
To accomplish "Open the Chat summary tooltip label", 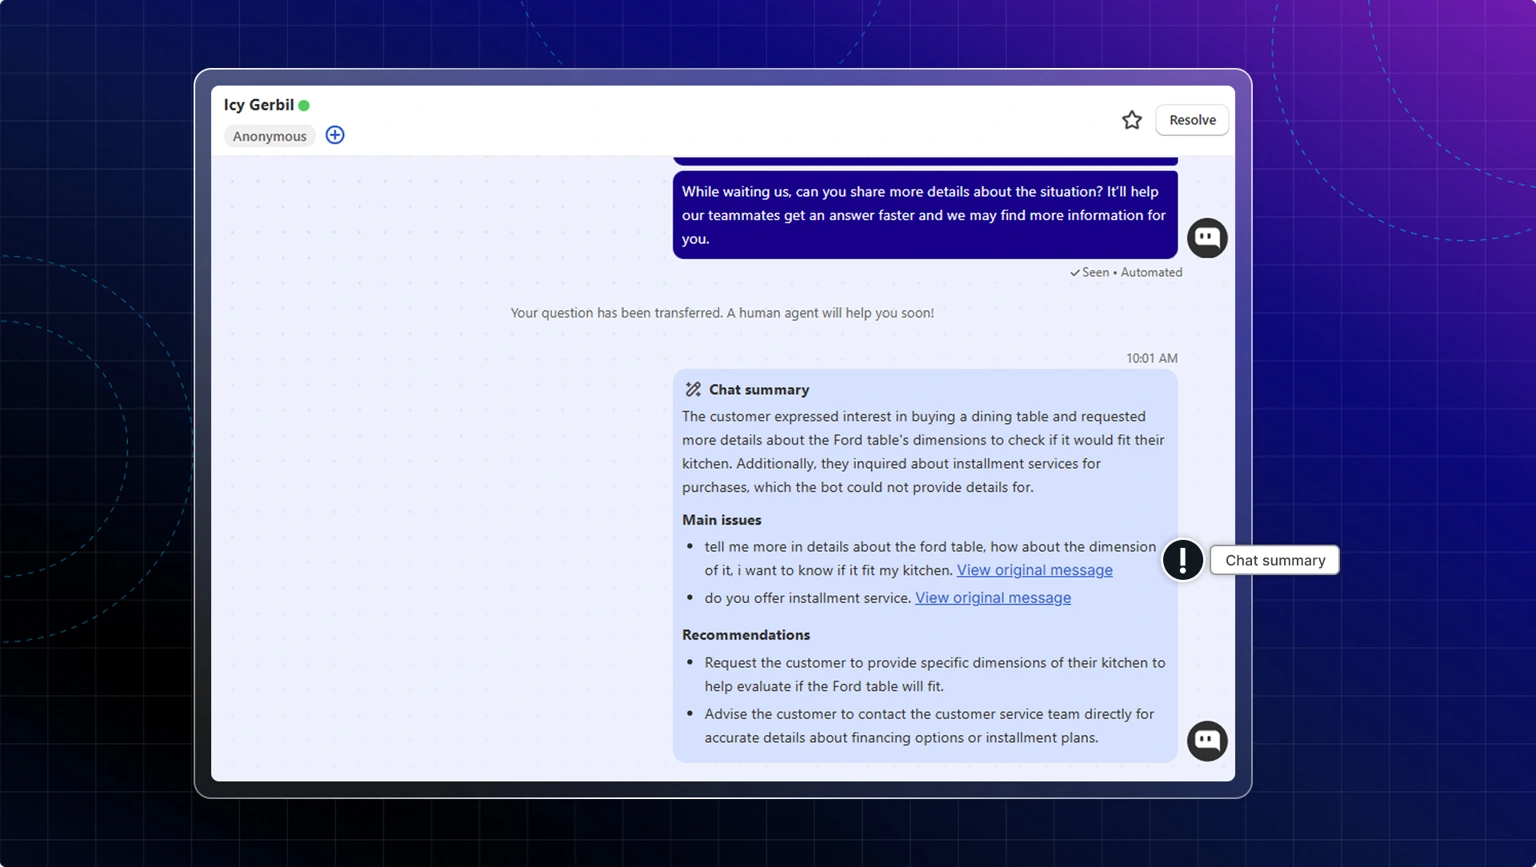I will point(1274,560).
